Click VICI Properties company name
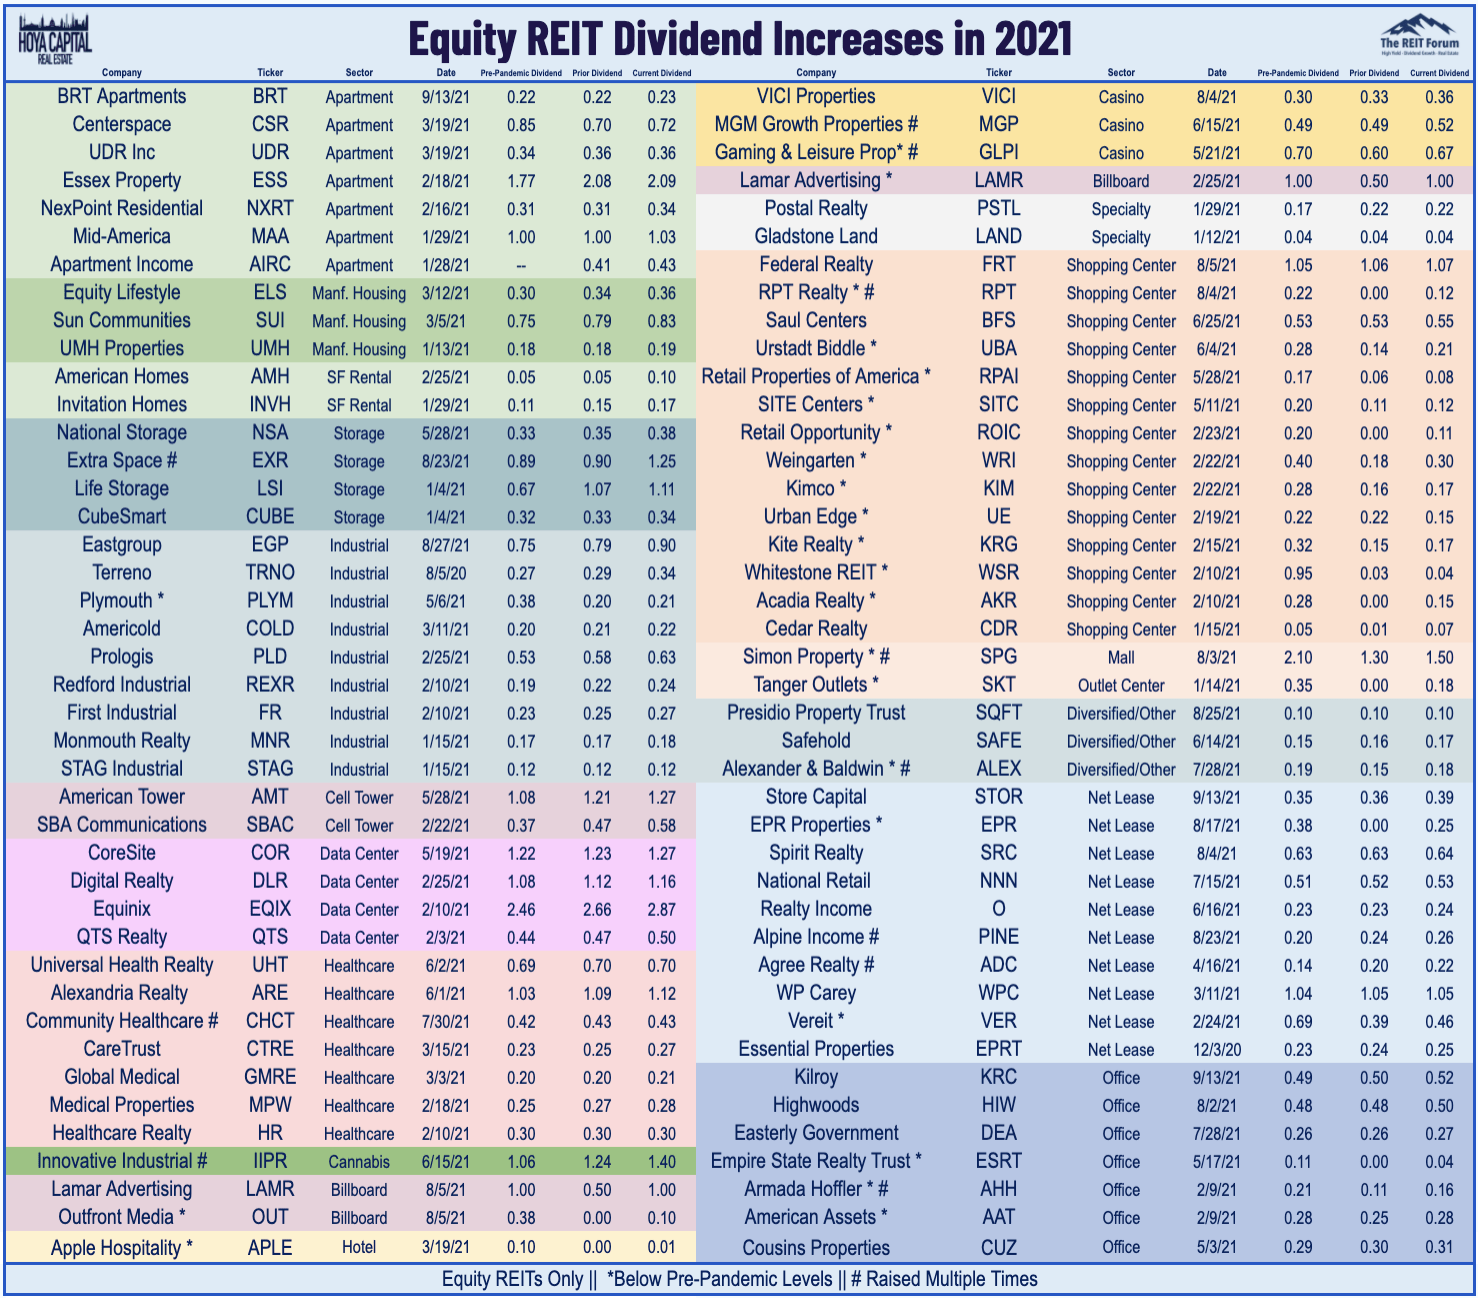The height and width of the screenshot is (1298, 1478). pos(816,96)
